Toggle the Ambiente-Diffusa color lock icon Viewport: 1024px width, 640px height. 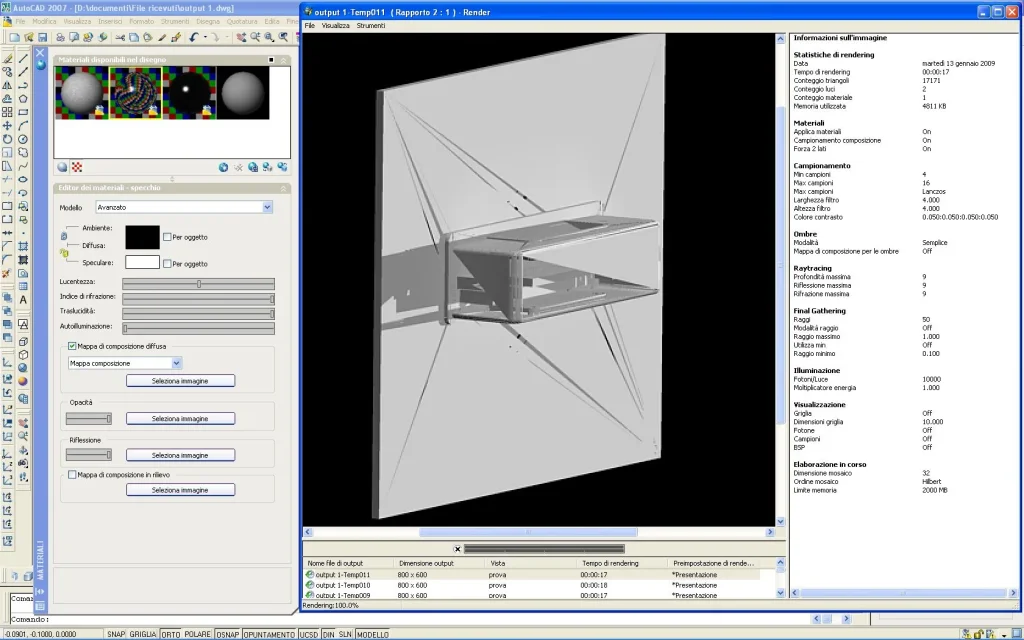(64, 236)
